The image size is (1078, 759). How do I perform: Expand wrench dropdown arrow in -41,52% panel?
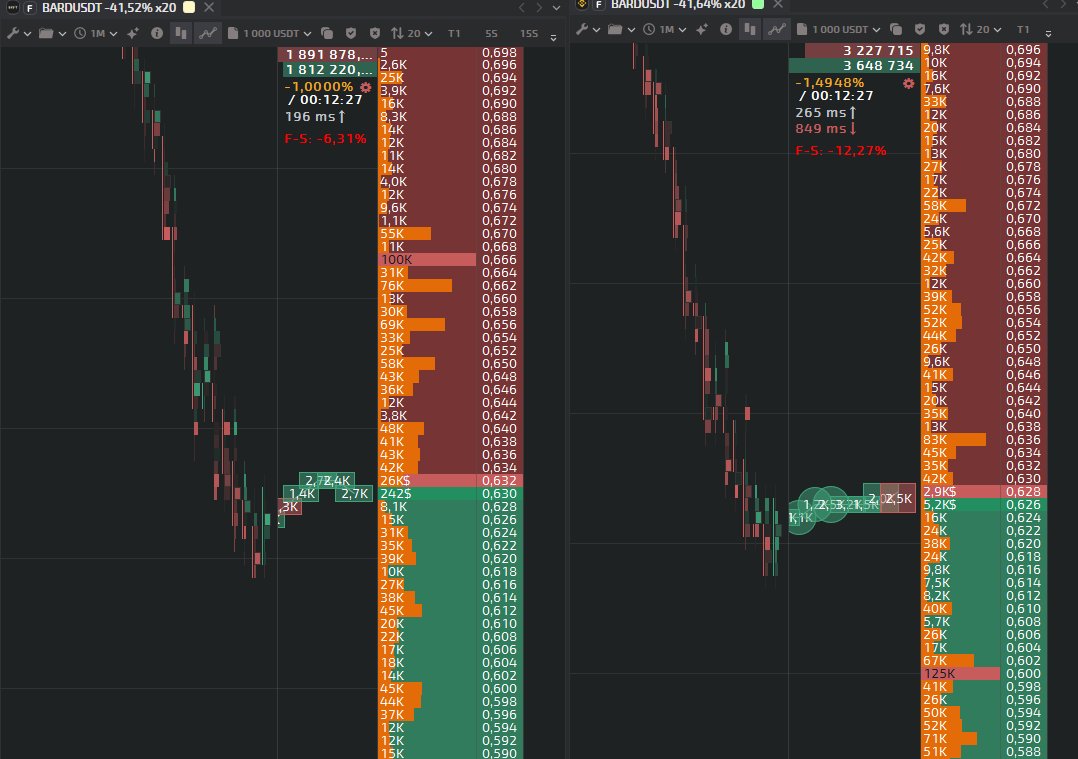coord(28,34)
